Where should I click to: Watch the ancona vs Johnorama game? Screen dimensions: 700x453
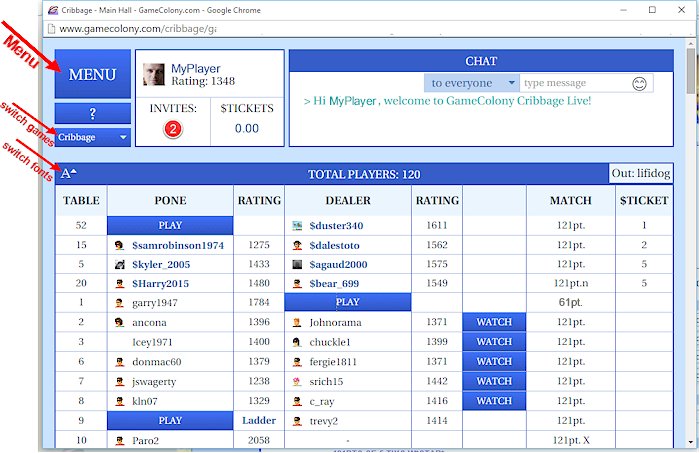494,322
